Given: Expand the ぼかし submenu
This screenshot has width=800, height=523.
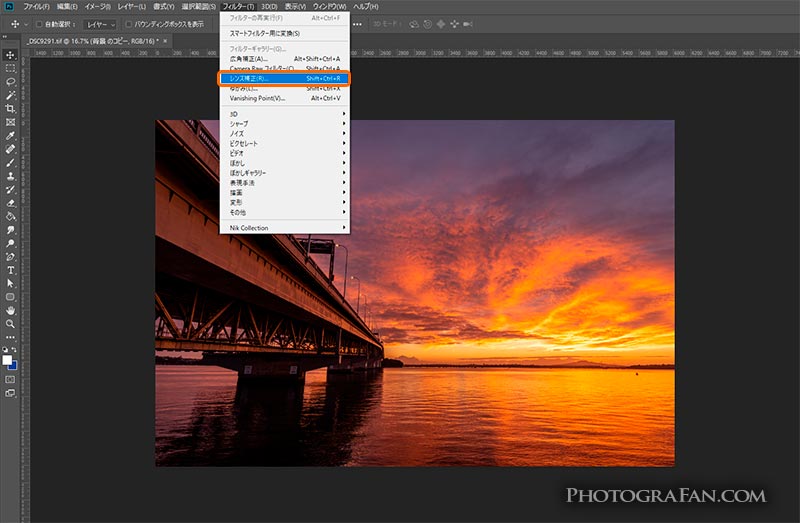Looking at the screenshot, I should tap(285, 163).
